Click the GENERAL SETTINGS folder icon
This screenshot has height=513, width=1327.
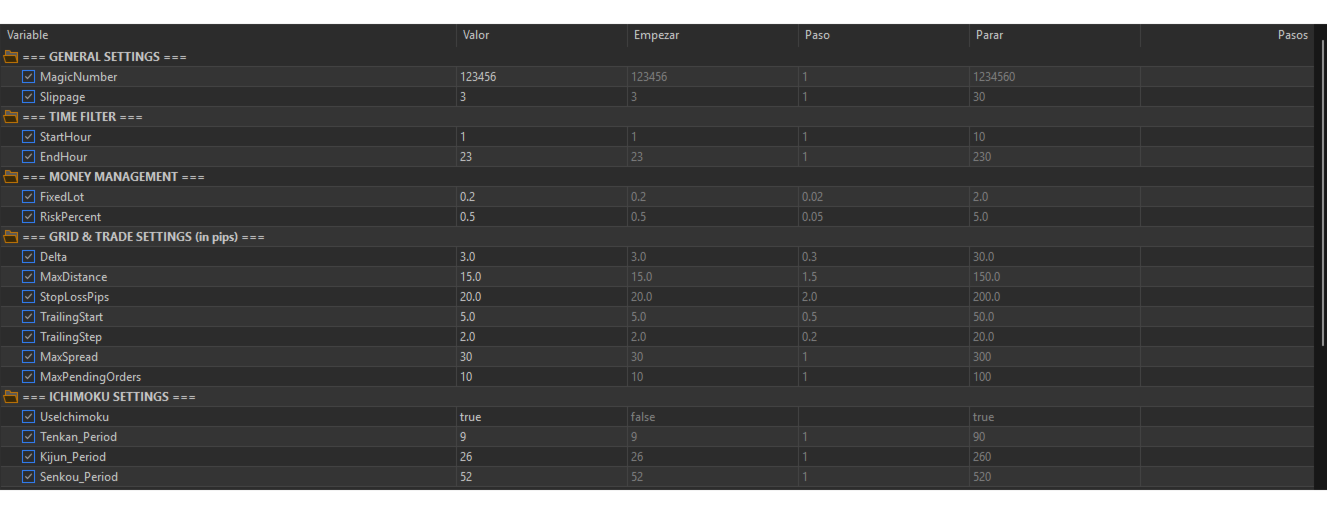(11, 57)
